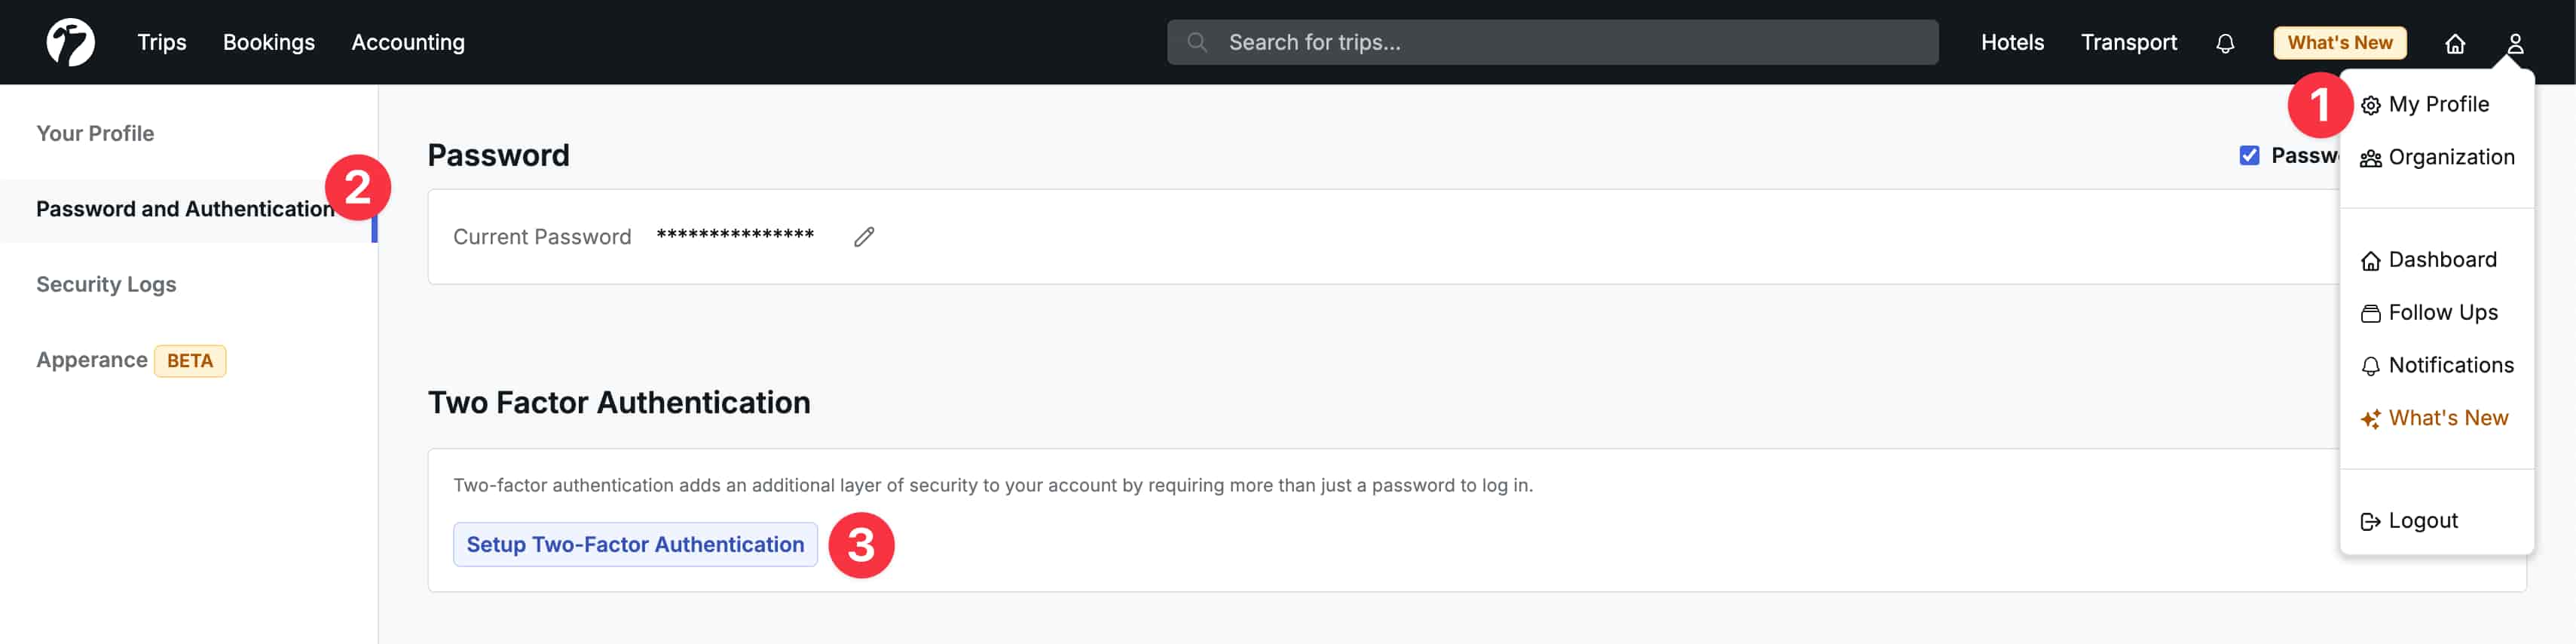
Task: Log out via the Logout item
Action: tap(2421, 521)
